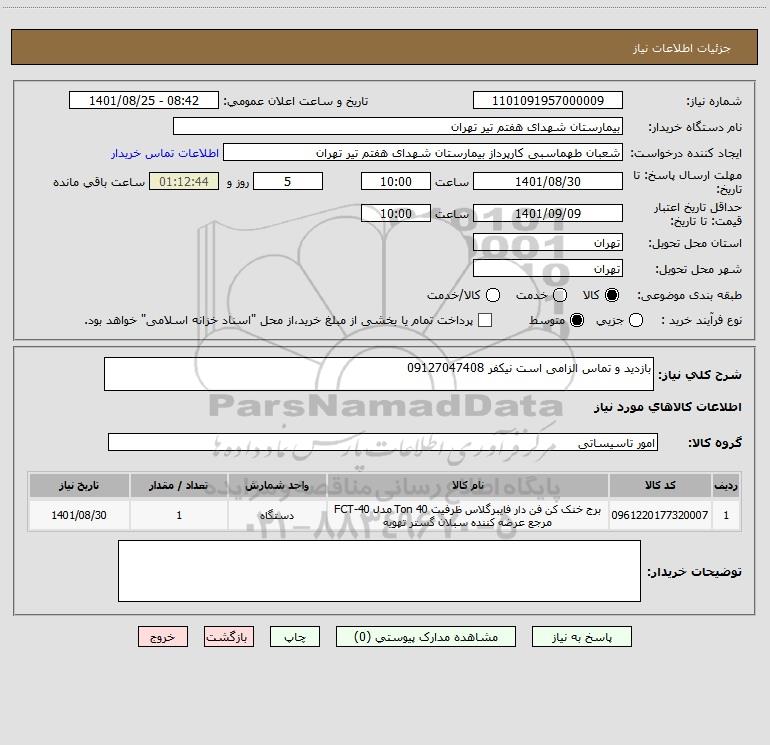Viewport: 770px width, 745px height.
Task: Select the کالا radio button
Action: tap(612, 295)
